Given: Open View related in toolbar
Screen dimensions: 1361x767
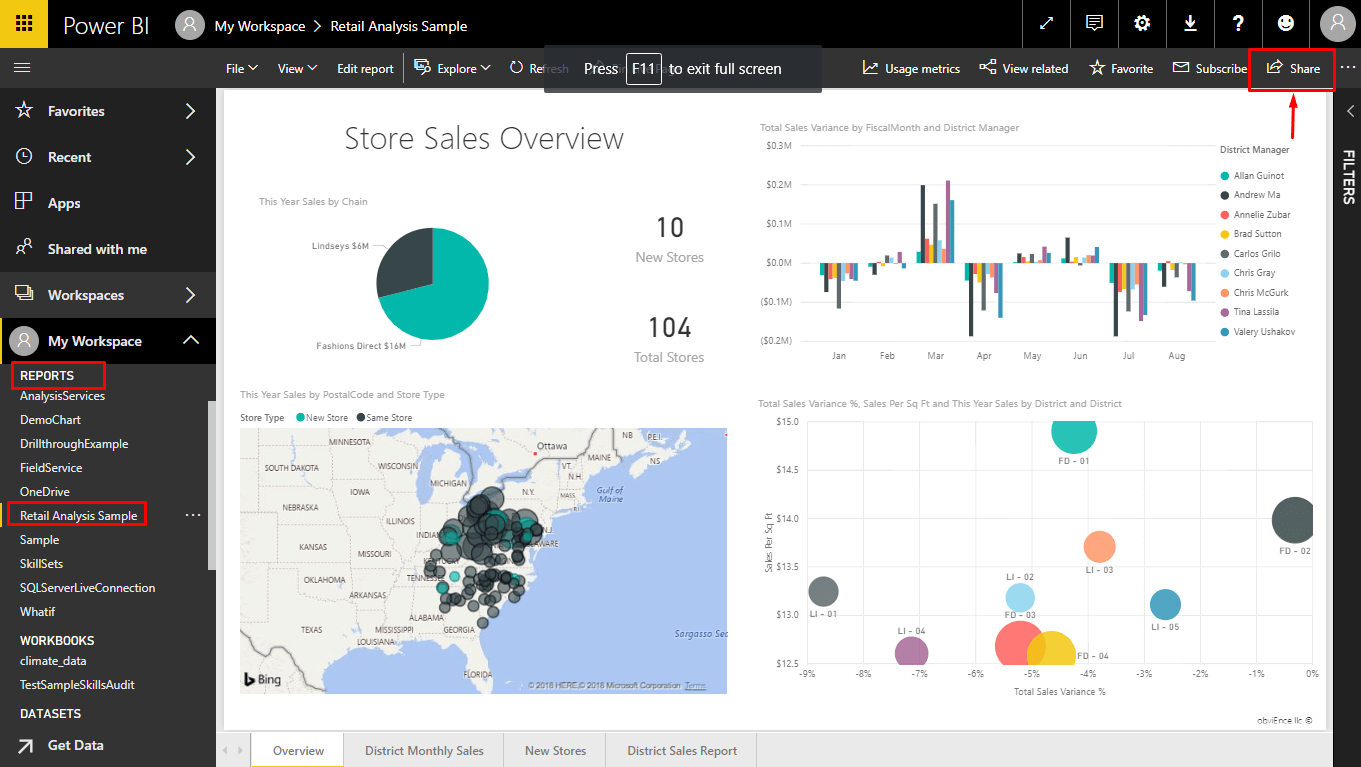Looking at the screenshot, I should pos(1024,68).
